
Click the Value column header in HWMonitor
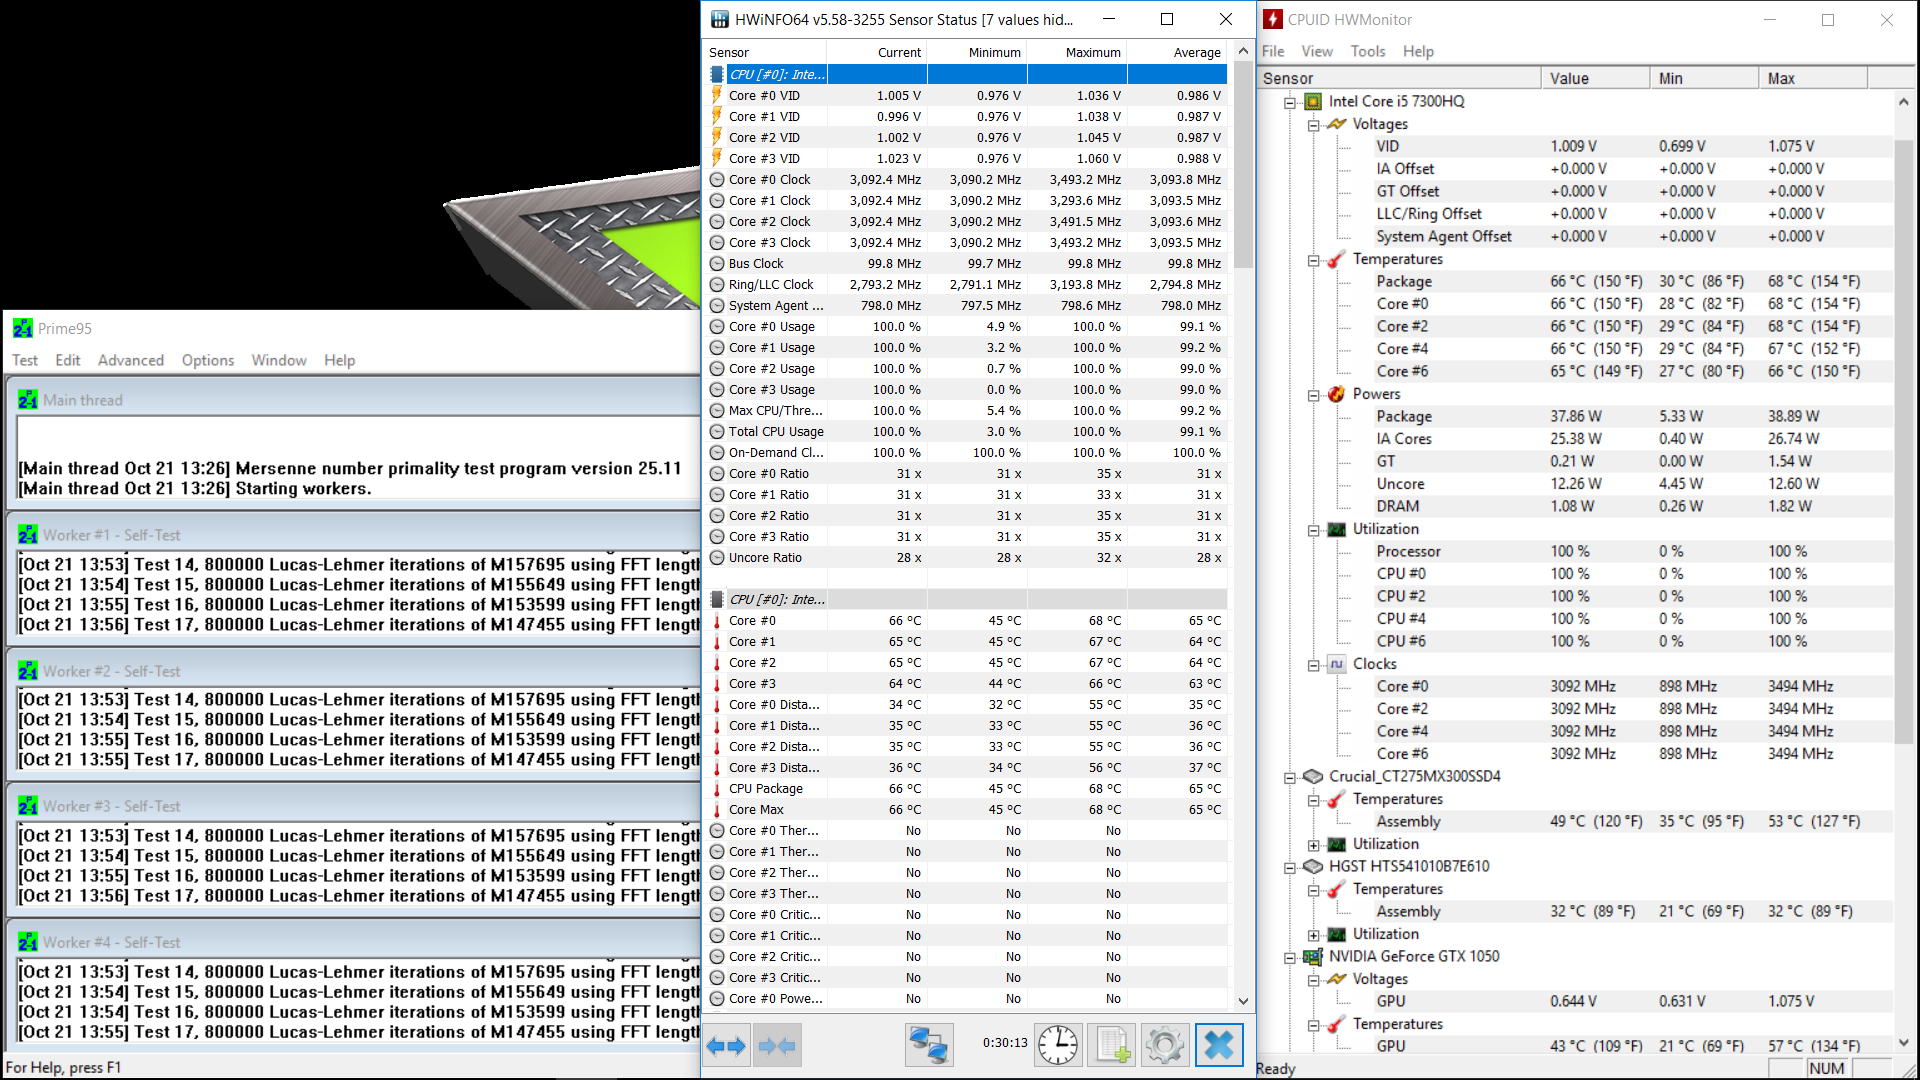point(1595,78)
